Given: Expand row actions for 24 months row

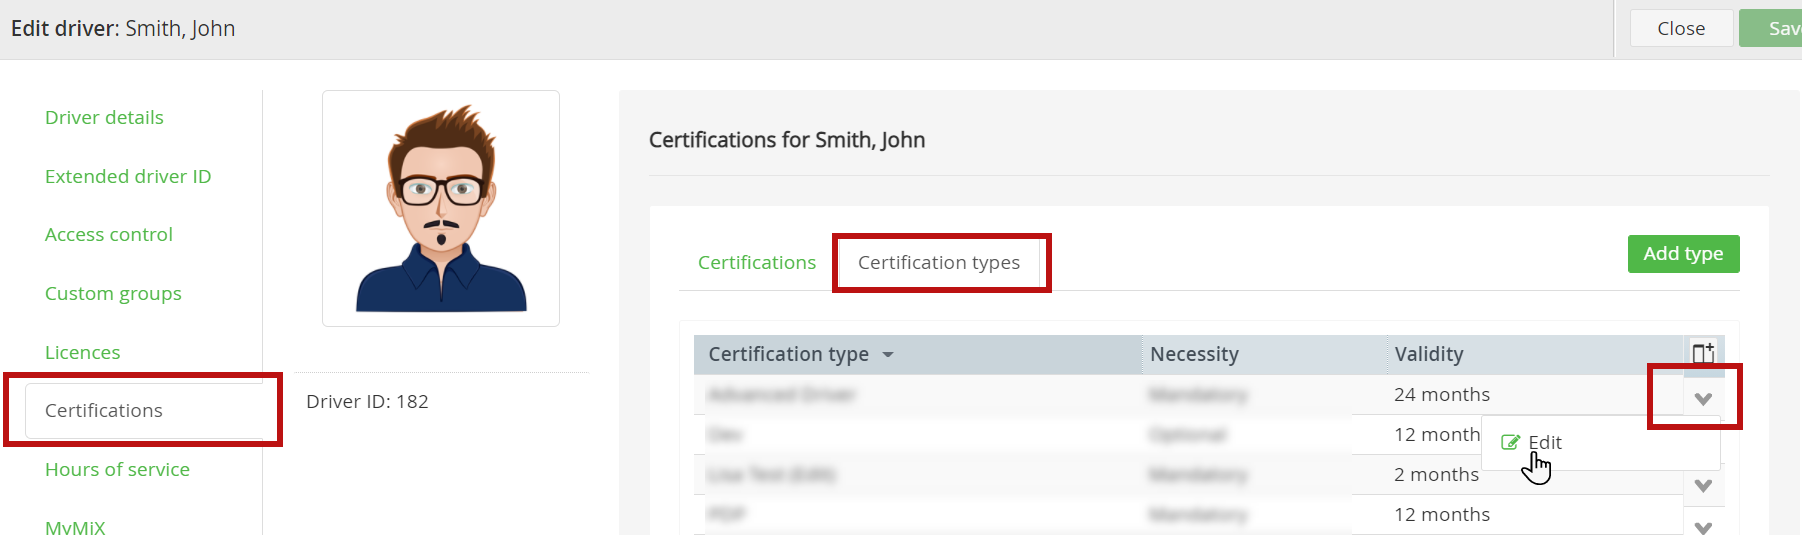Looking at the screenshot, I should tap(1703, 399).
